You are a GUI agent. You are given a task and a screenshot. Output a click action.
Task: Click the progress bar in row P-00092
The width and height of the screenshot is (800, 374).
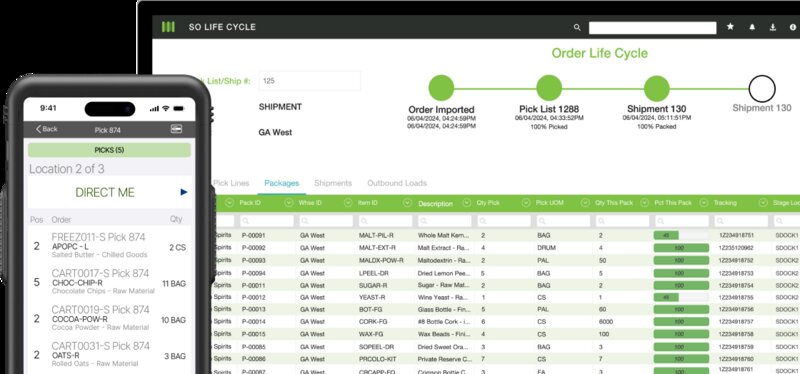tap(681, 248)
